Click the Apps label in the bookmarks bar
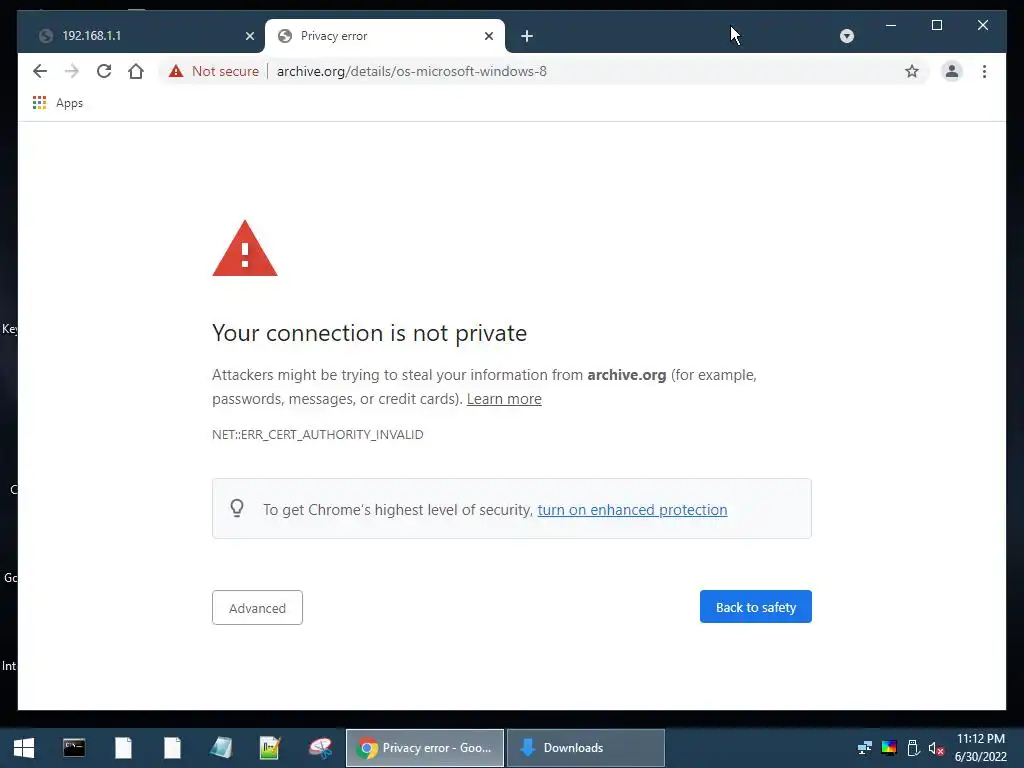1024x768 pixels. pyautogui.click(x=69, y=103)
